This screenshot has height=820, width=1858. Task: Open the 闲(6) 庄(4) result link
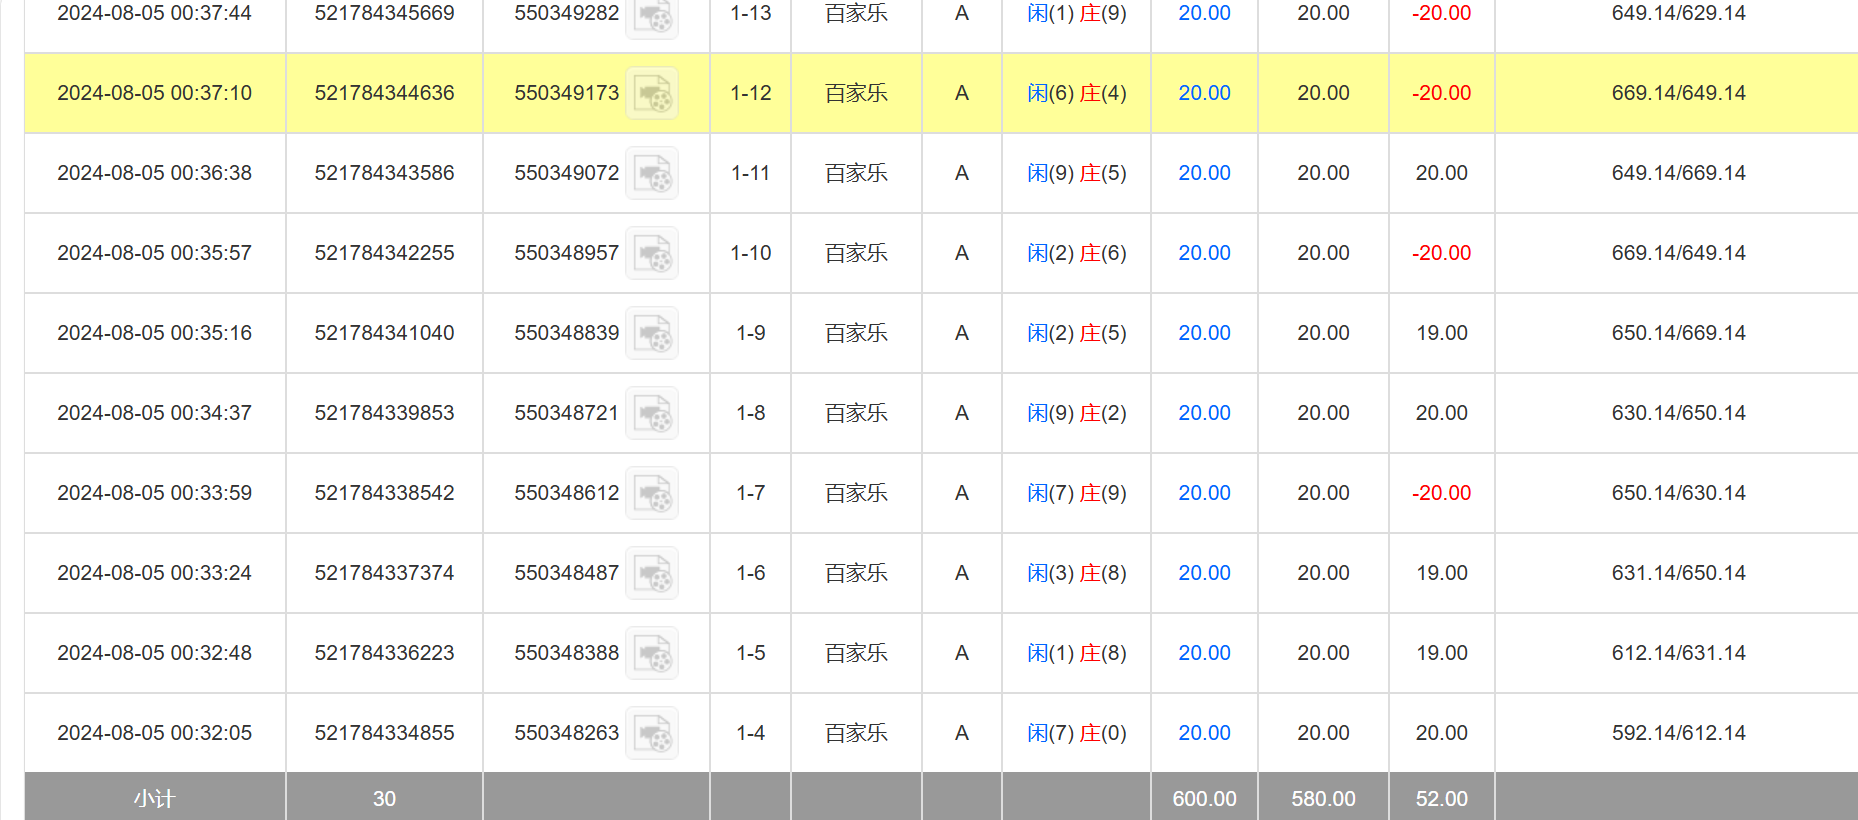(x=1076, y=93)
